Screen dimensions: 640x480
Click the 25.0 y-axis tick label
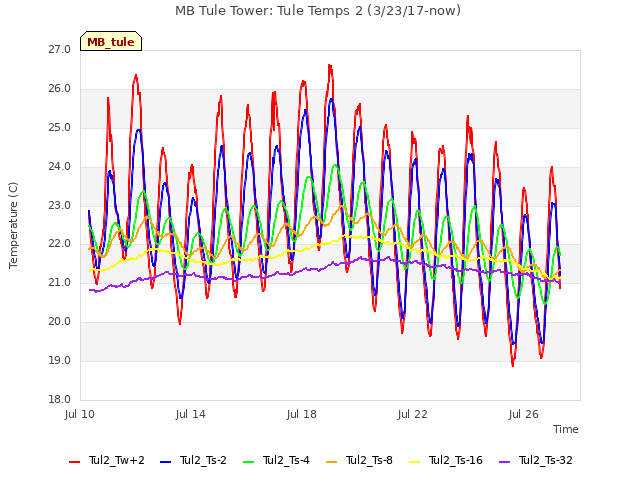tap(60, 127)
